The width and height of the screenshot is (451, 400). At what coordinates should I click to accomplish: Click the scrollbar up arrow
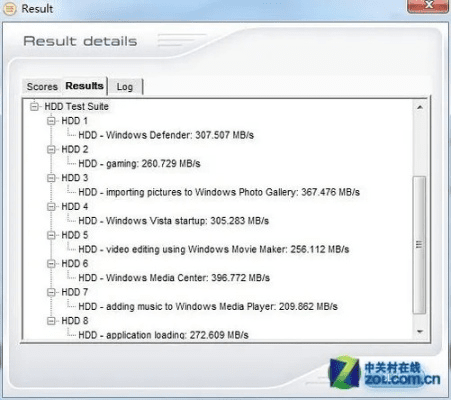point(420,107)
